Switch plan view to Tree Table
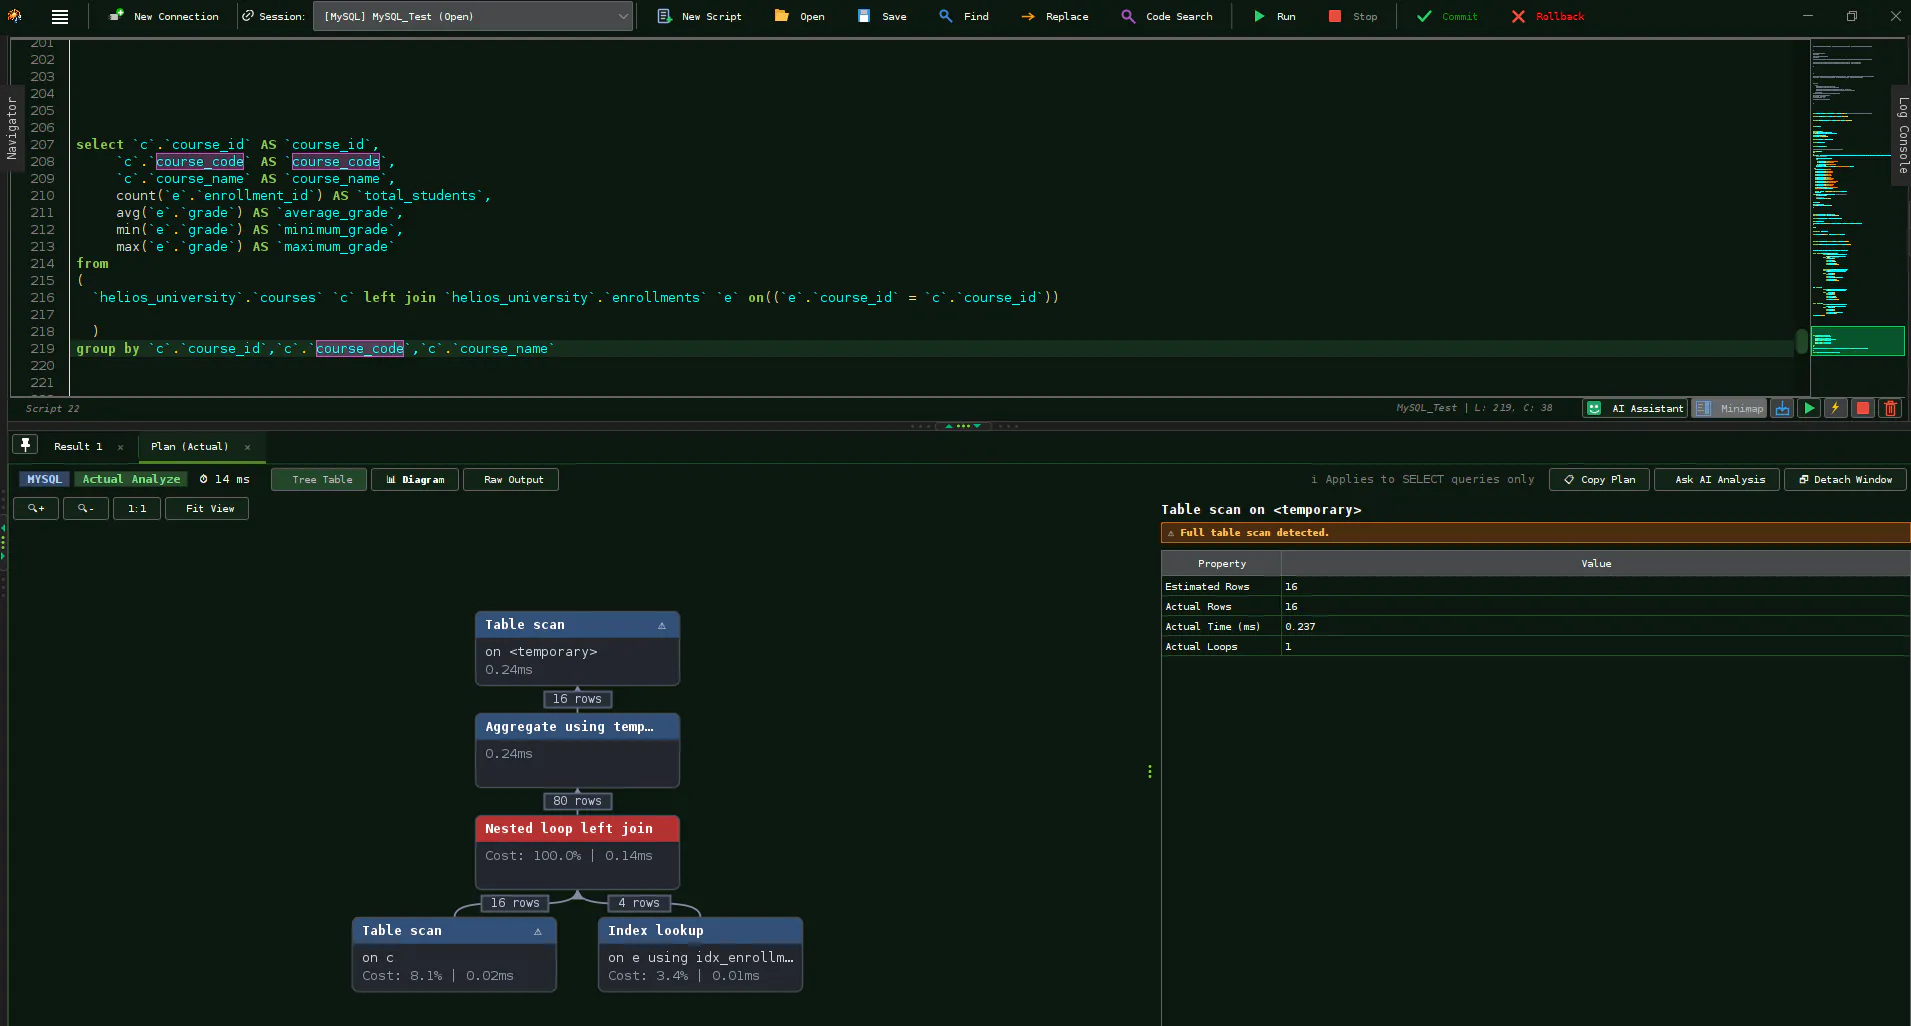Viewport: 1911px width, 1026px height. (319, 479)
